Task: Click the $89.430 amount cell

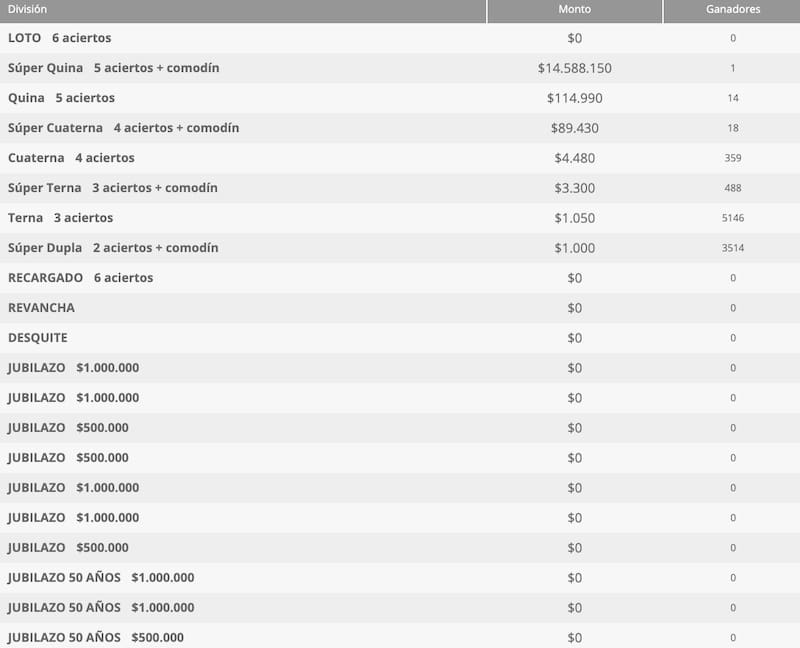Action: click(574, 128)
